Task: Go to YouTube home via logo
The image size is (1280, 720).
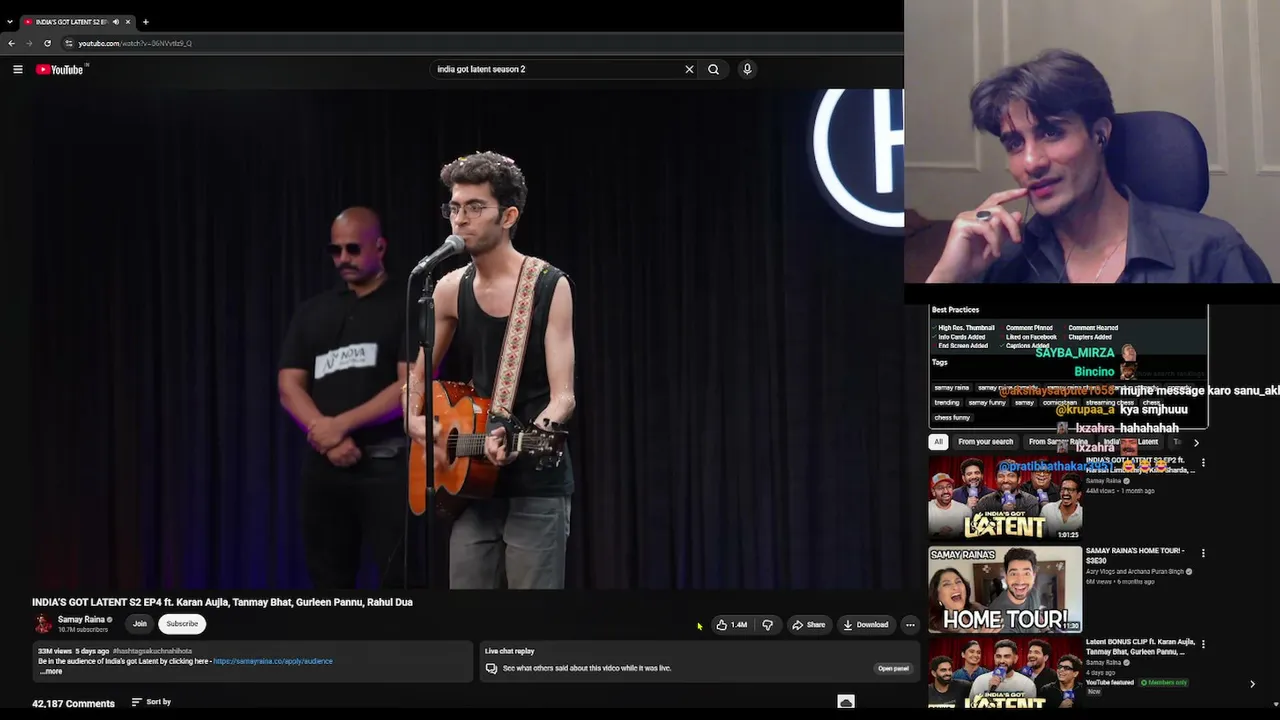Action: [62, 69]
